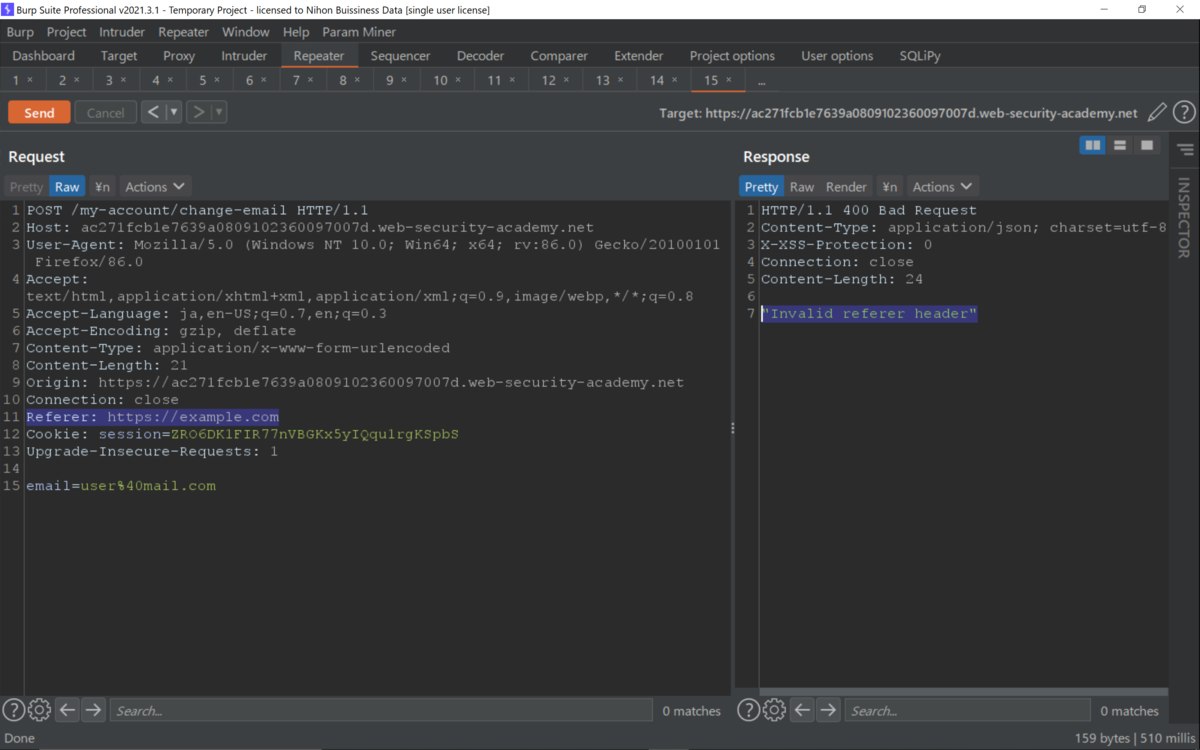Switch to the Decoder tab

click(x=480, y=56)
